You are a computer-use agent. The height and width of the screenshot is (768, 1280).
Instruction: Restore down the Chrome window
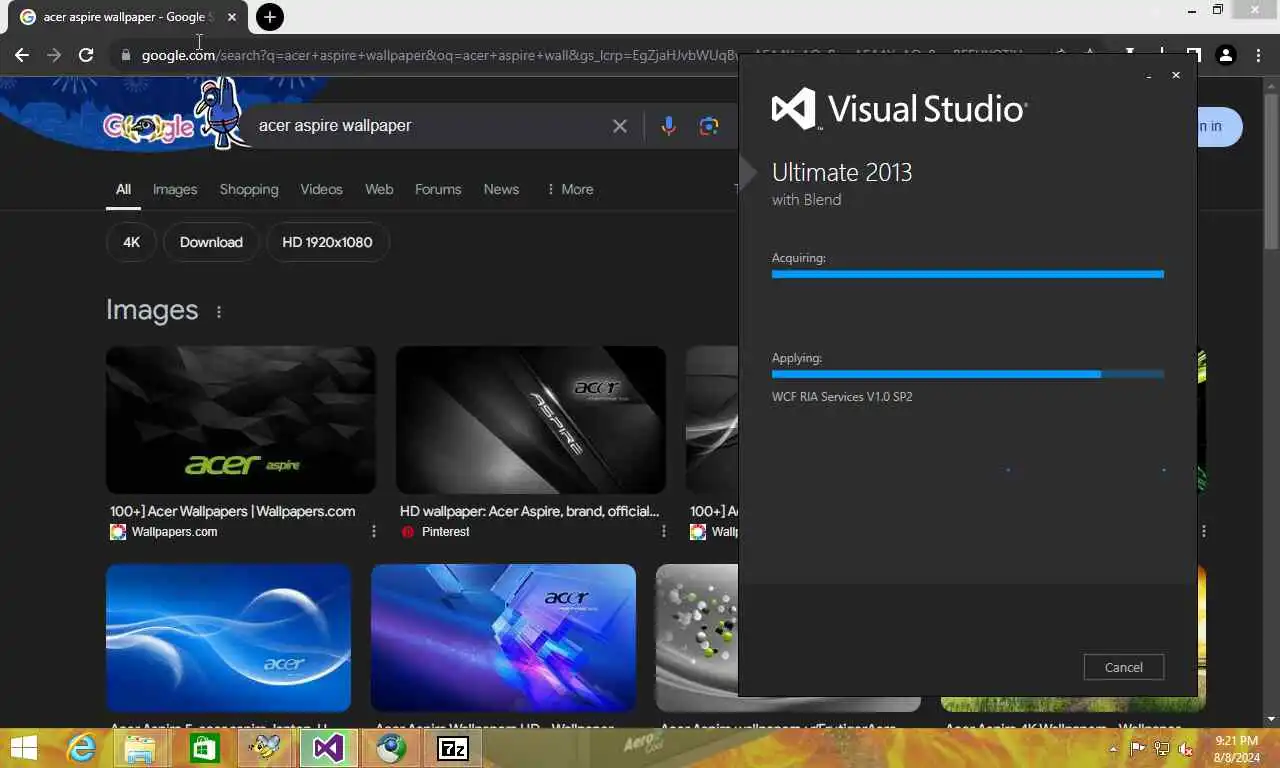[x=1218, y=11]
